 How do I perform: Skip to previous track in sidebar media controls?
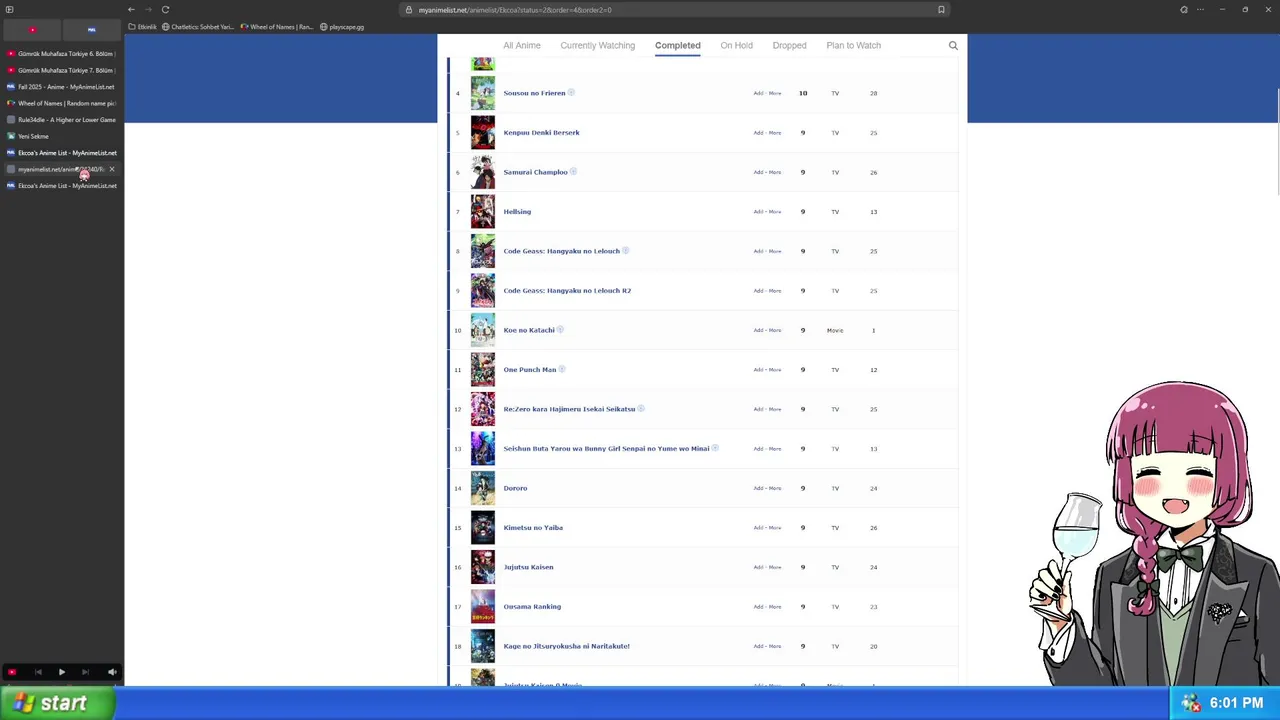click(x=38, y=673)
